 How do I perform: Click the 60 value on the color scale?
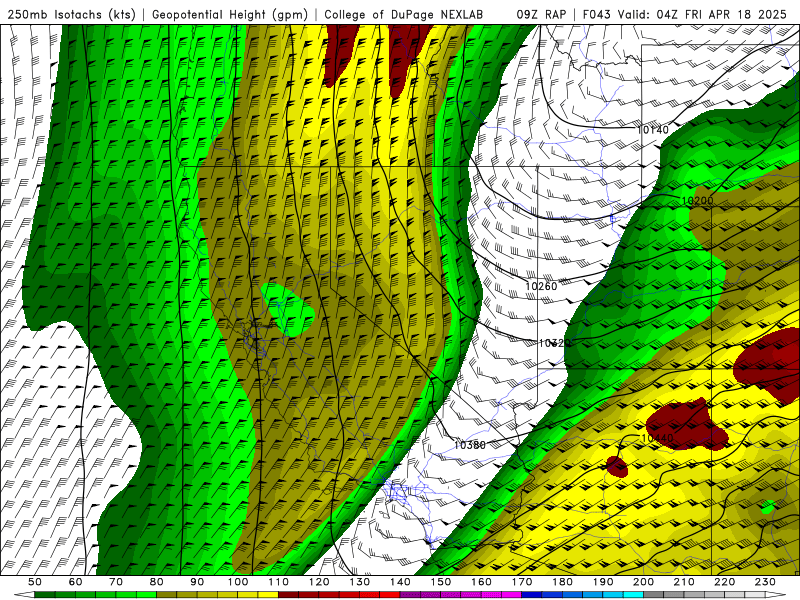point(76,582)
